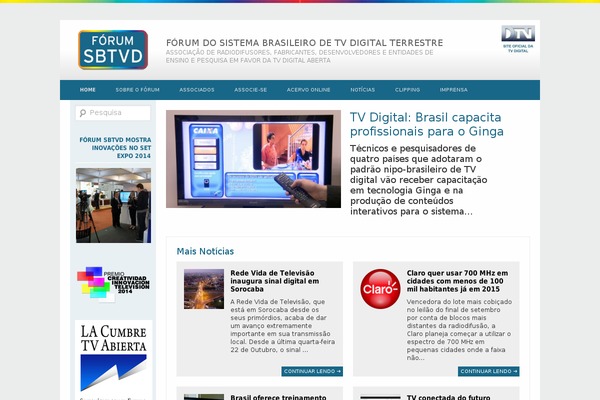This screenshot has height=400, width=600.
Task: Open Sobre o Fórum menu
Action: 137,90
